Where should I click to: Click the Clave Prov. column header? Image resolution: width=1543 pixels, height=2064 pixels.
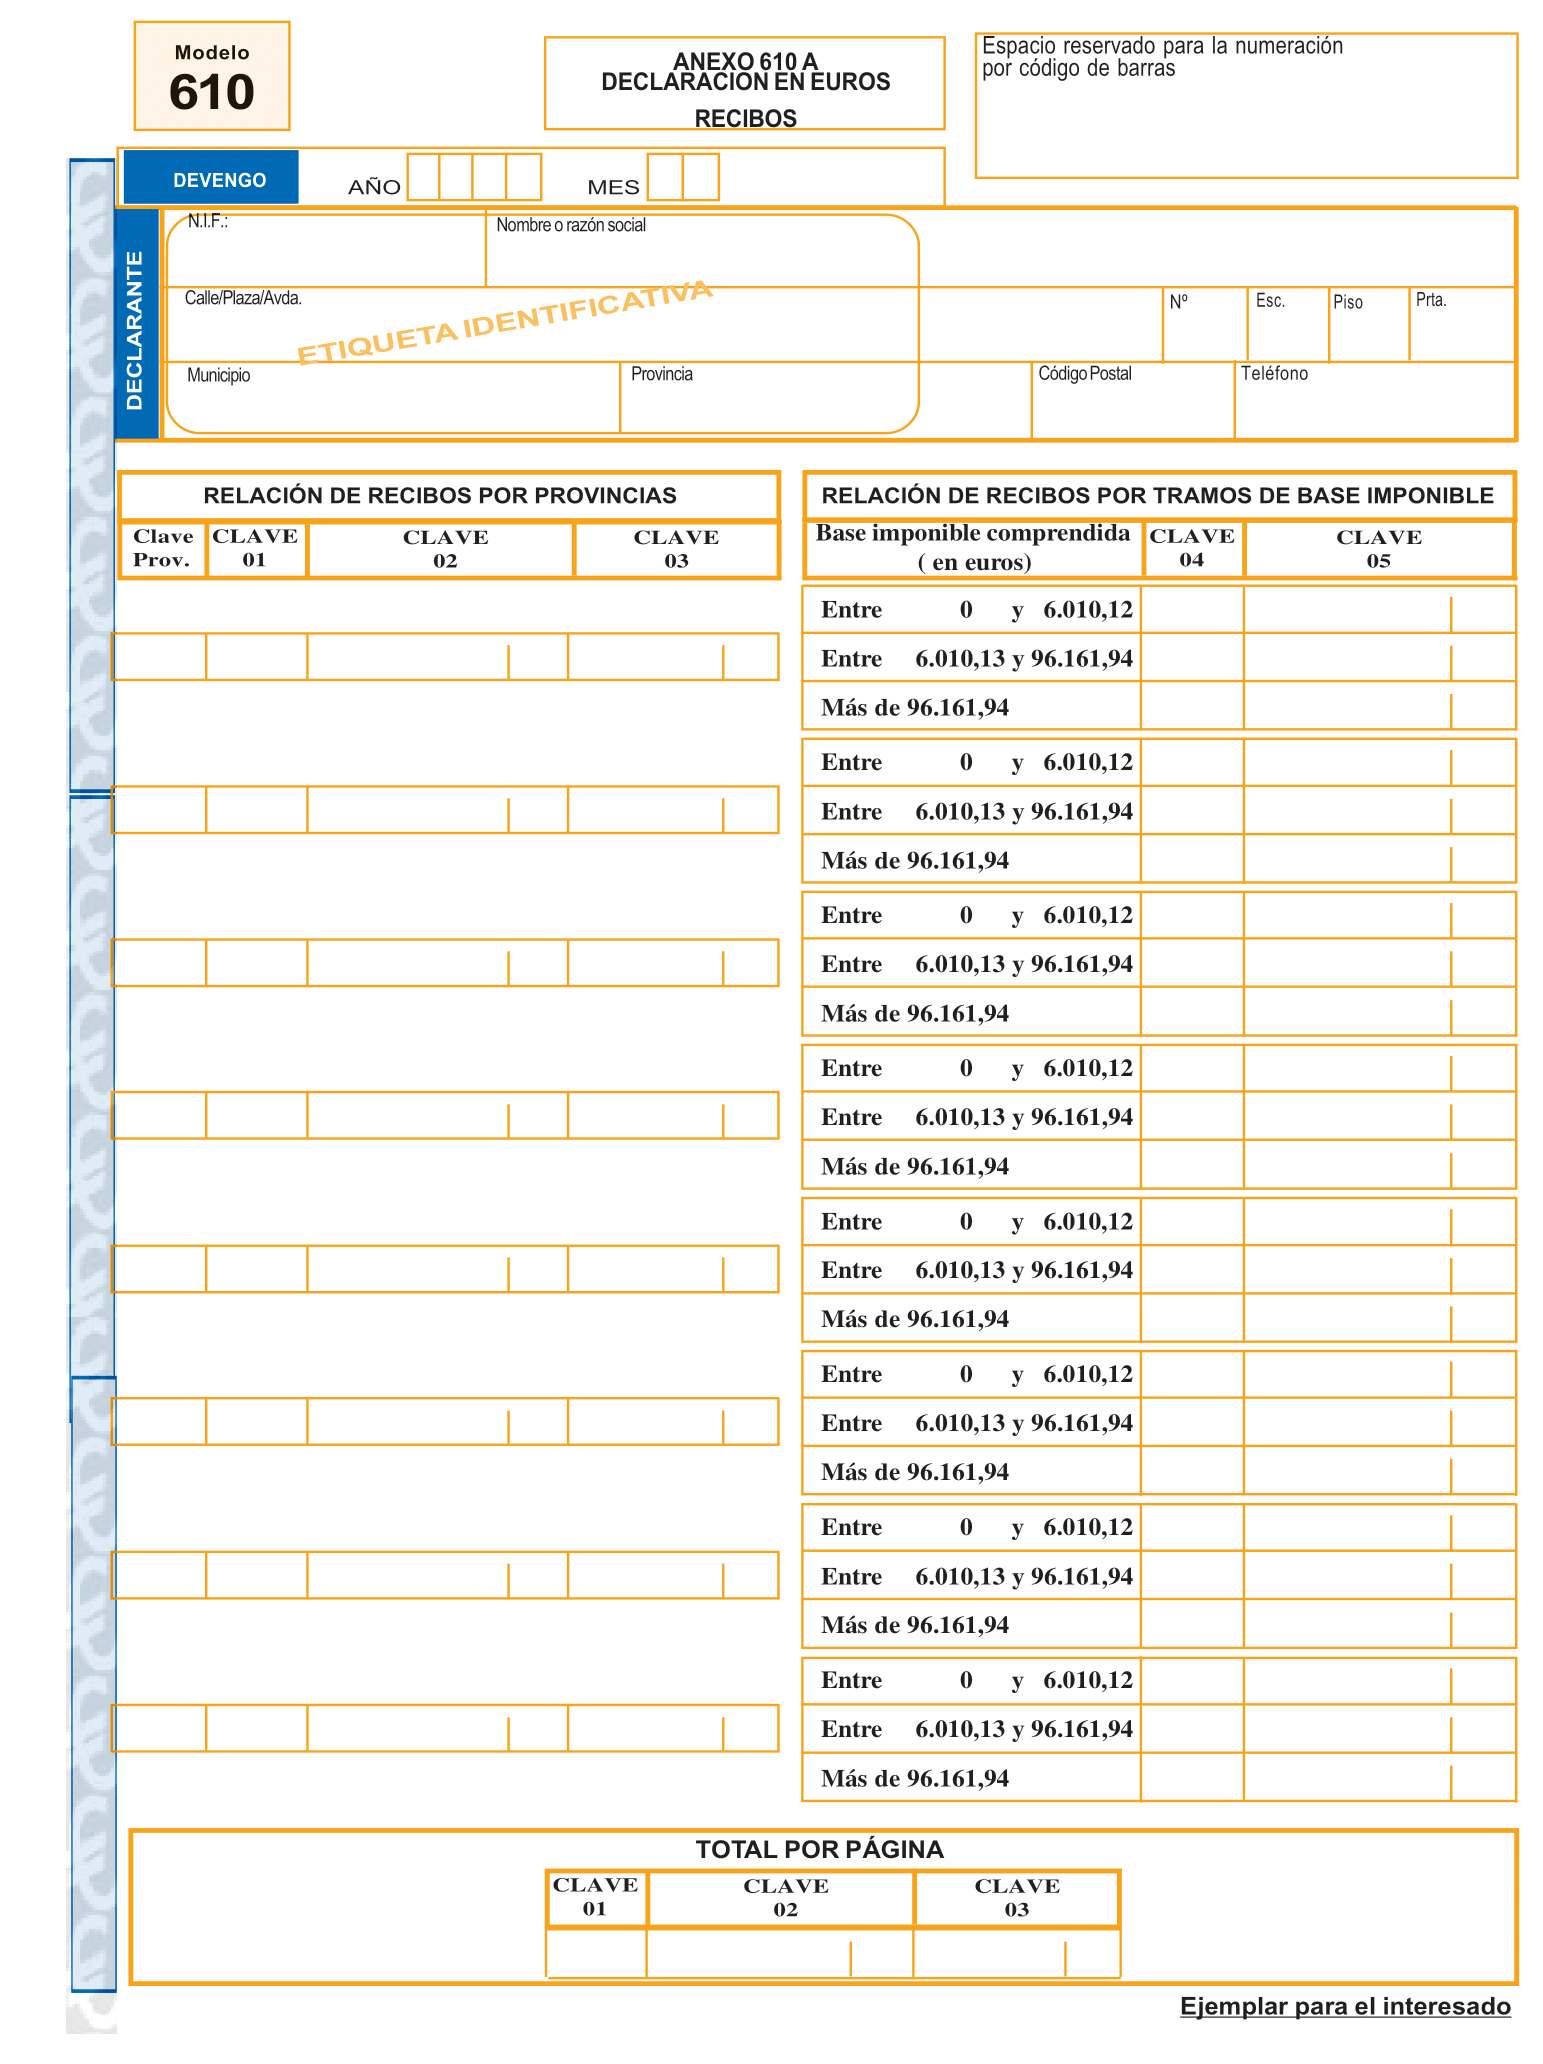[163, 549]
